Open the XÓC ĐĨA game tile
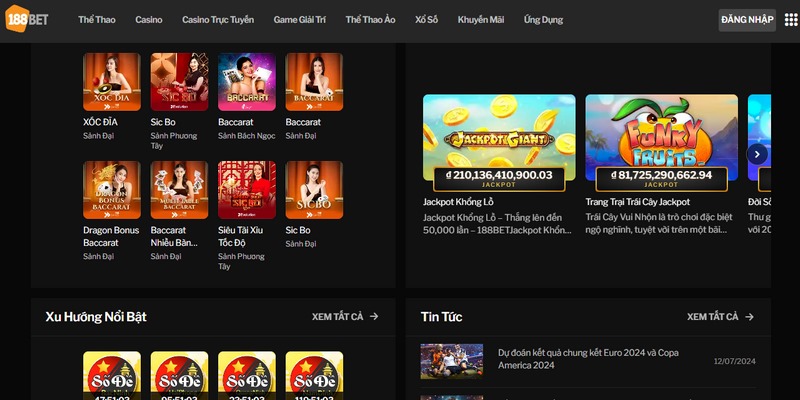The height and width of the screenshot is (400, 800). pyautogui.click(x=112, y=82)
